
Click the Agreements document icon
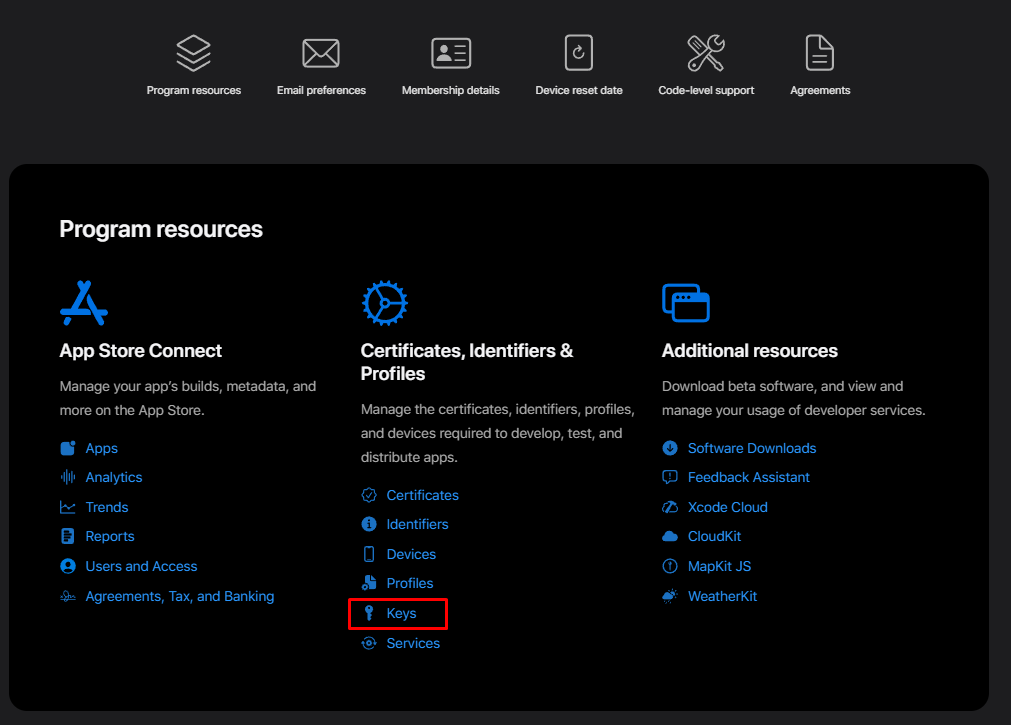tap(820, 53)
